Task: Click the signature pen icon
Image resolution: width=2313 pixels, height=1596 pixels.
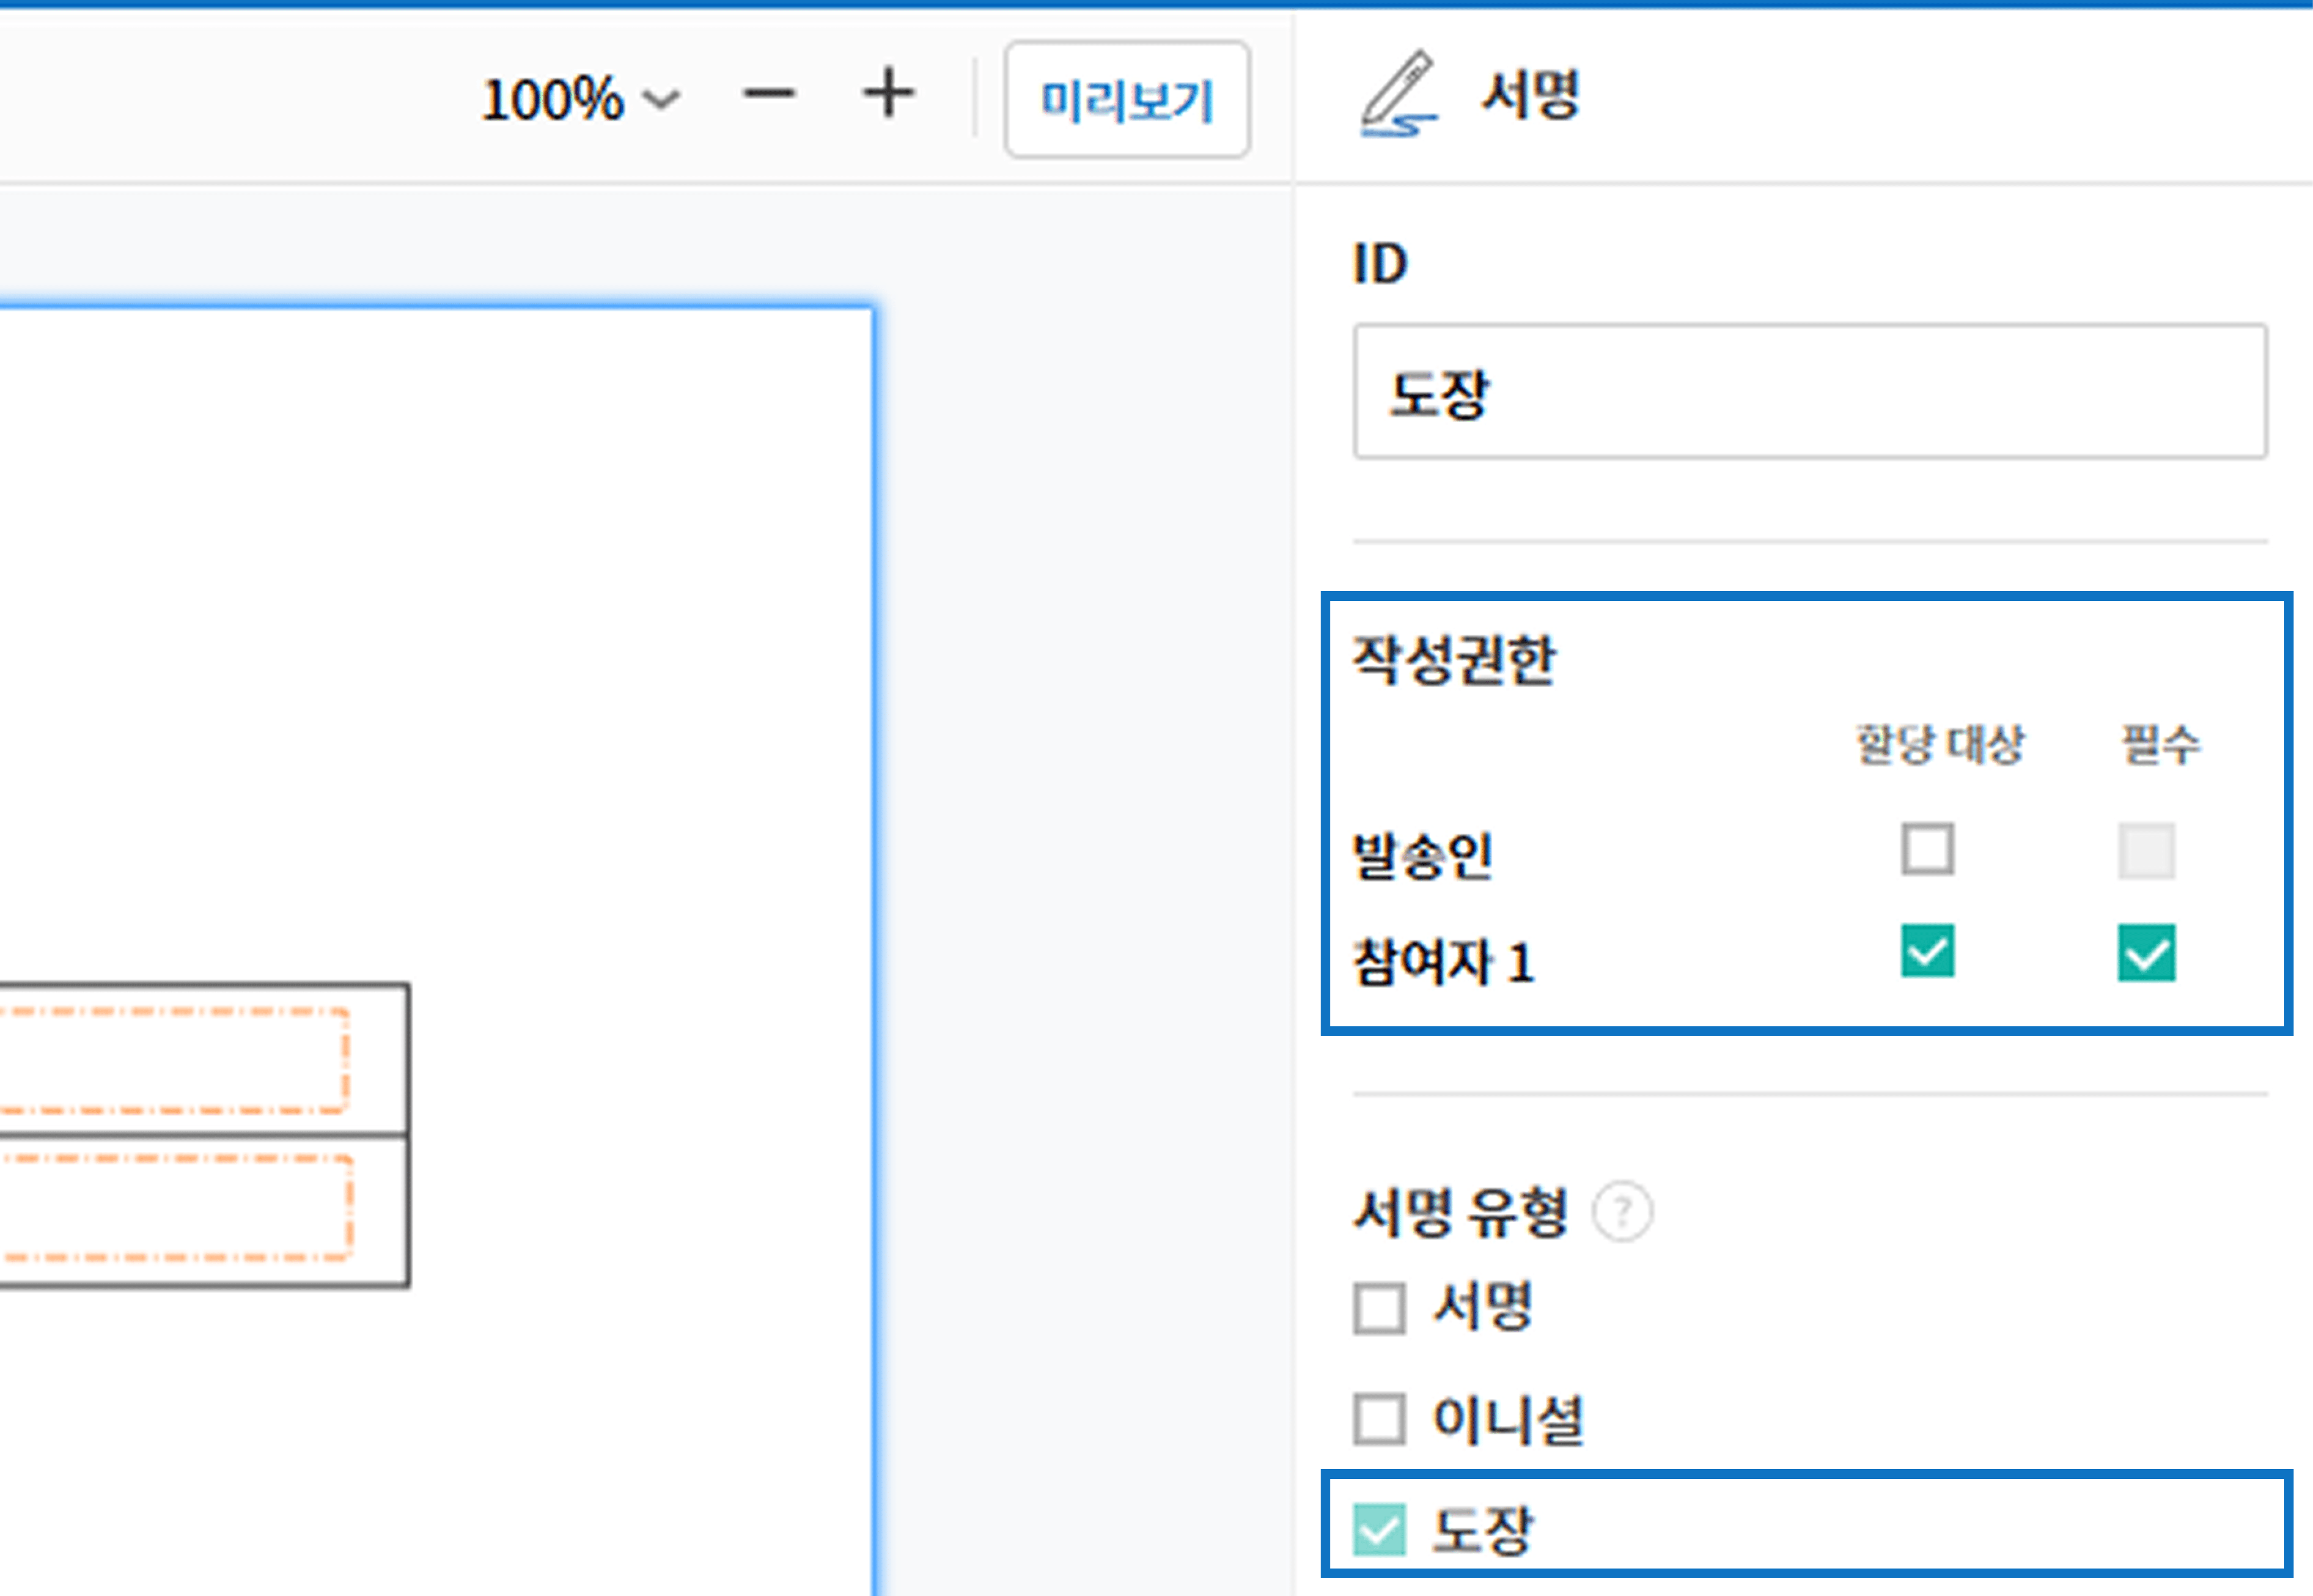Action: pyautogui.click(x=1399, y=94)
